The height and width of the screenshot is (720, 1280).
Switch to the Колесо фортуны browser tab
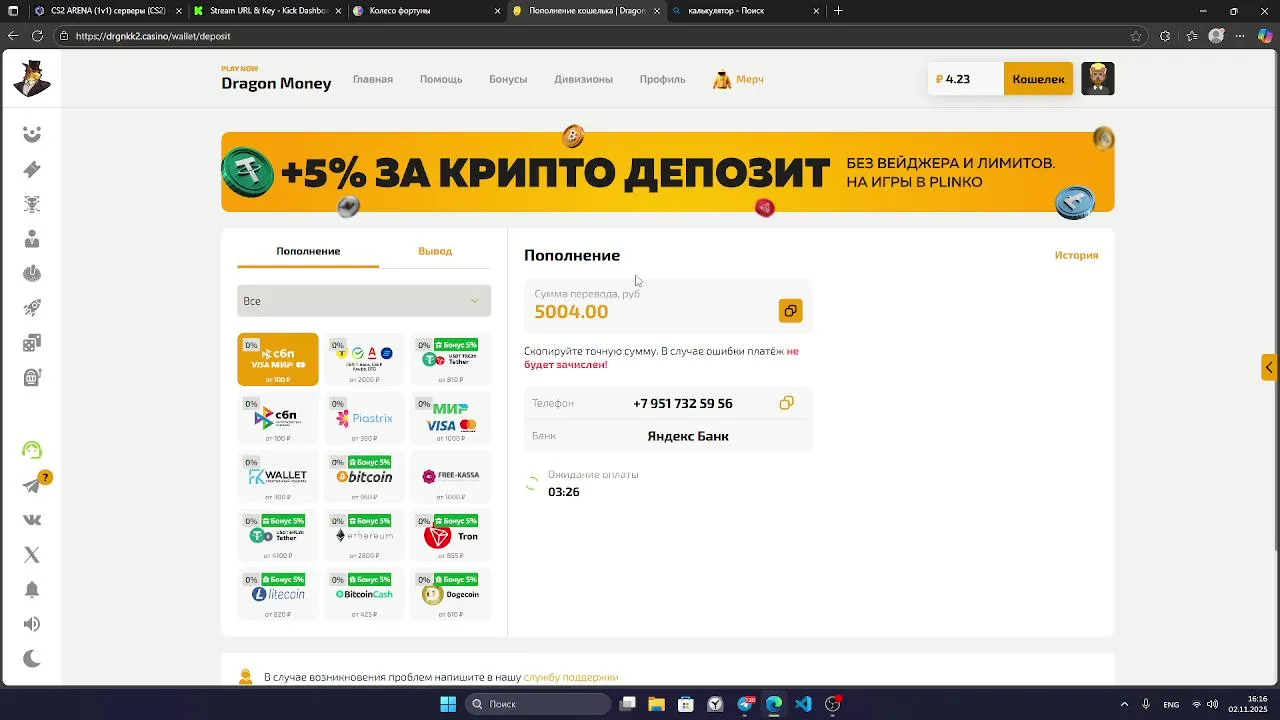pos(427,11)
